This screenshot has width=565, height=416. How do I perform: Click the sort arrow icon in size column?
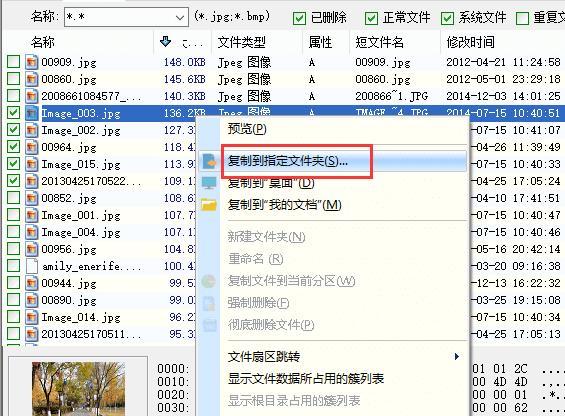pyautogui.click(x=165, y=41)
